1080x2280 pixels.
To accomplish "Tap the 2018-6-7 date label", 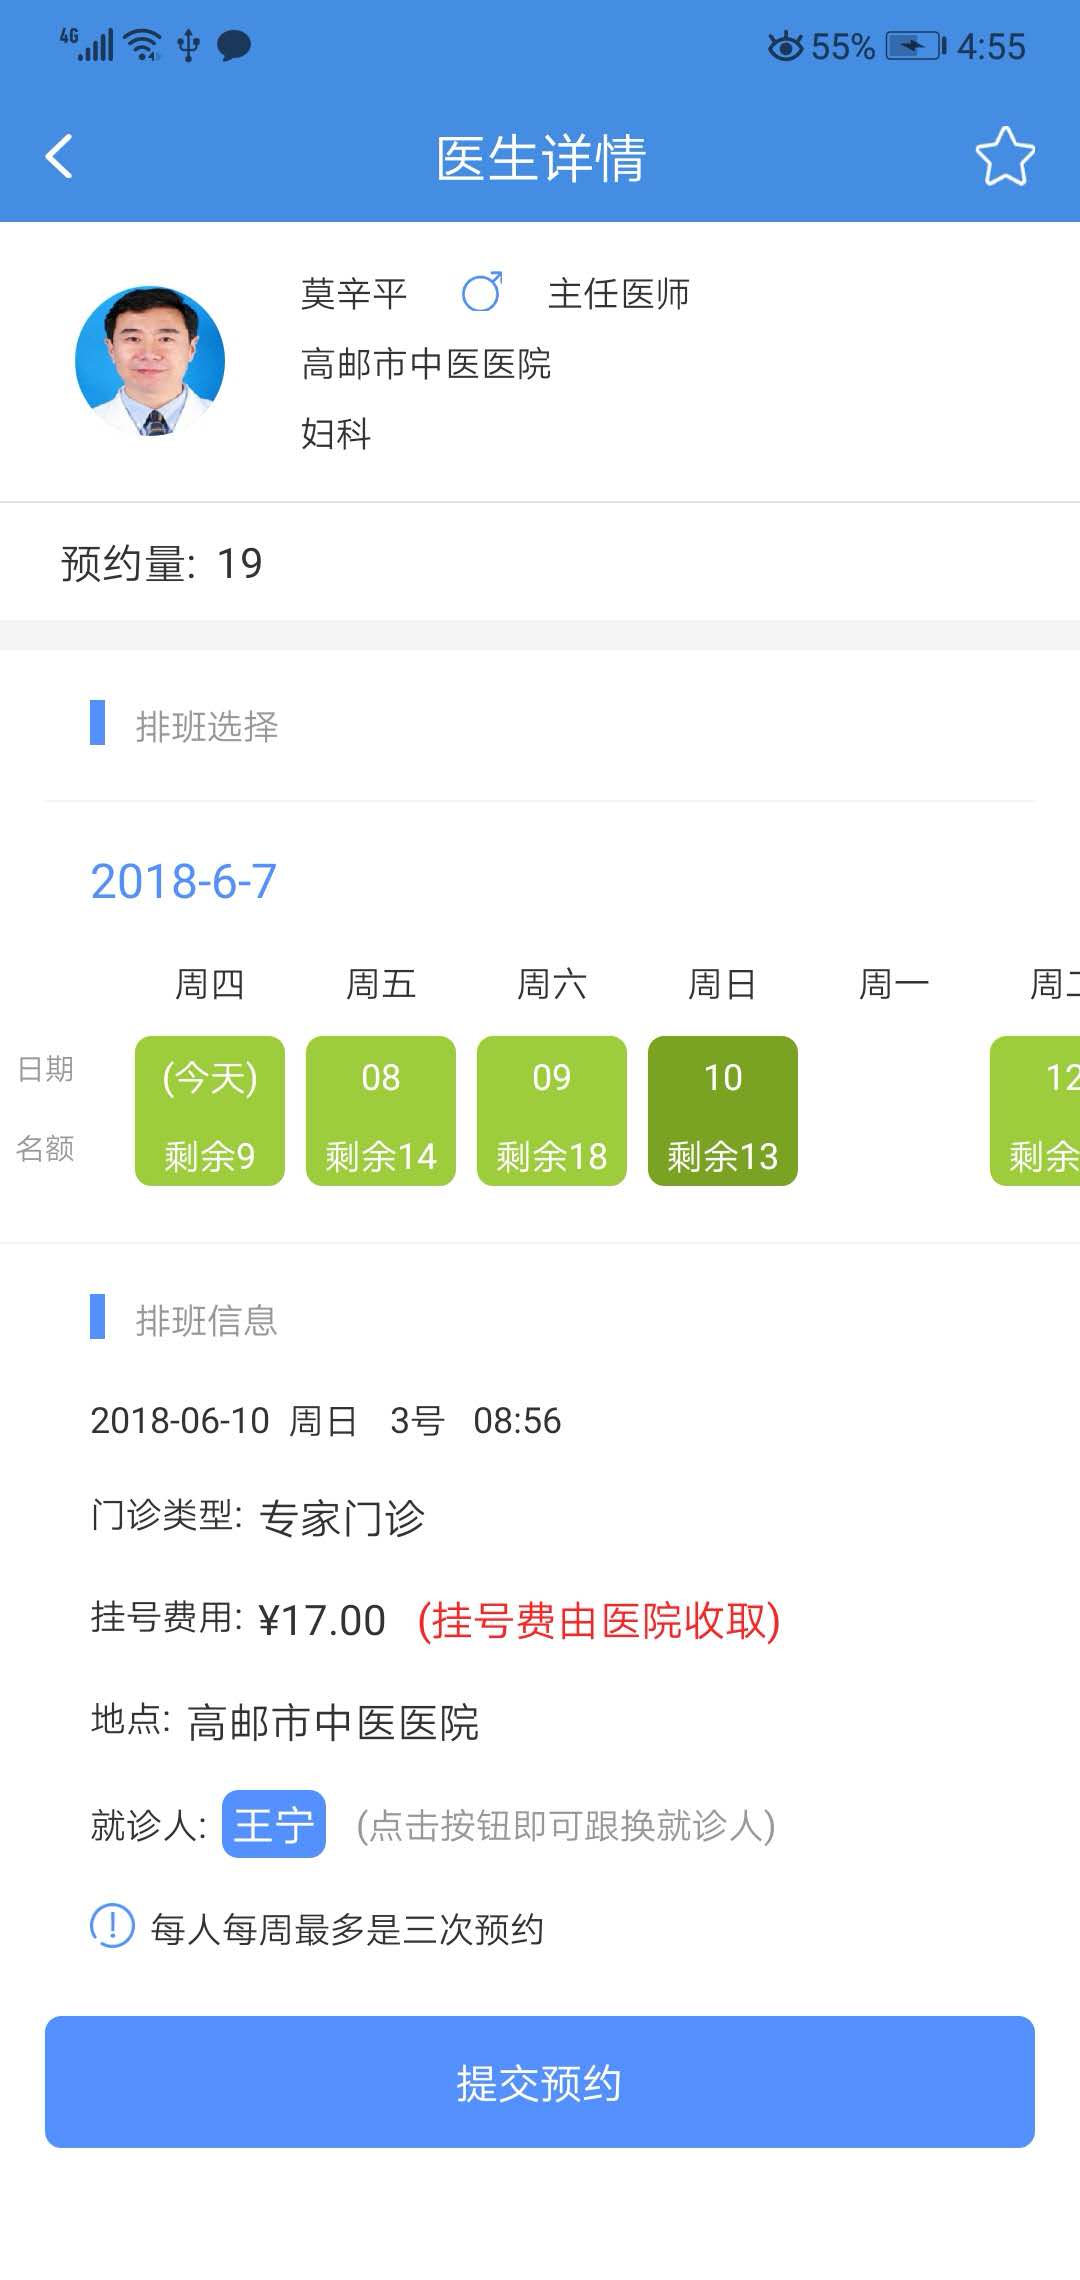I will [x=183, y=881].
